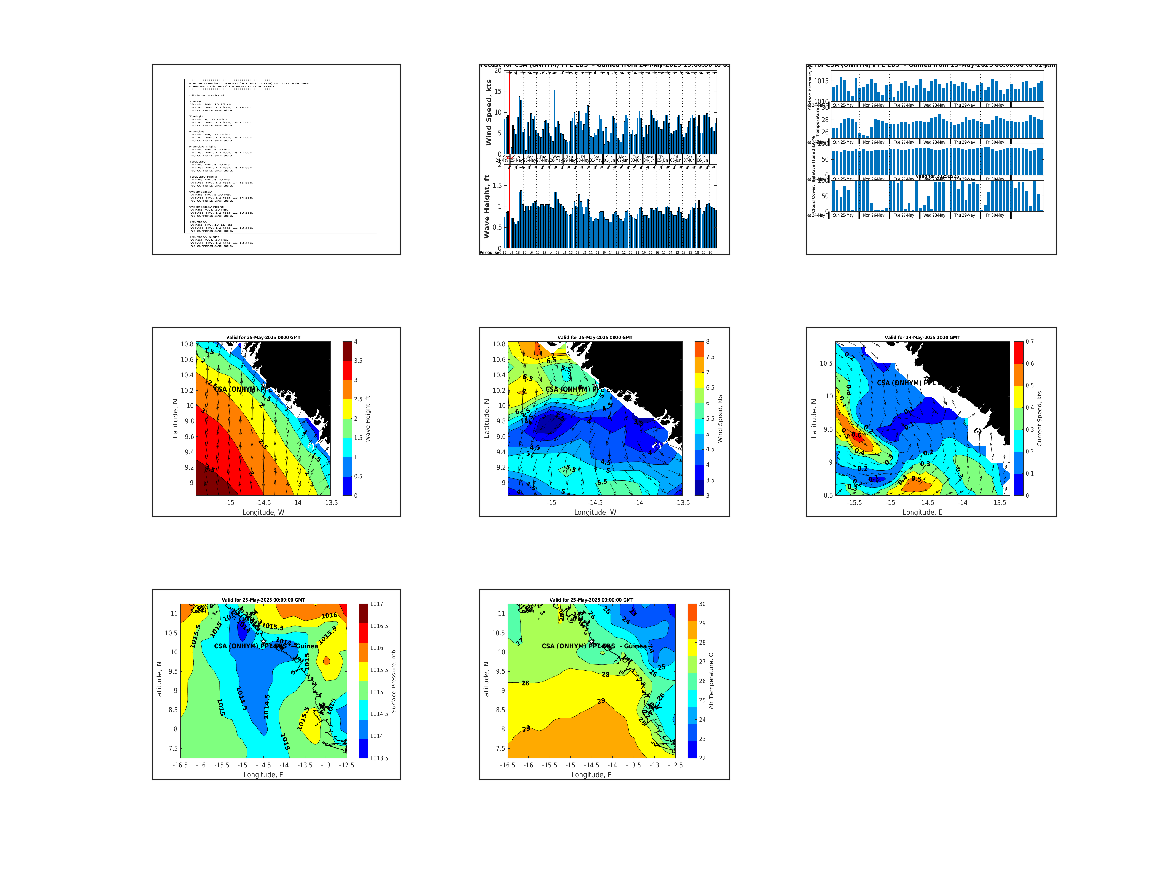The width and height of the screenshot is (1167, 875).
Task: Click the Wind Speed, kts bar panel
Action: pos(611,112)
